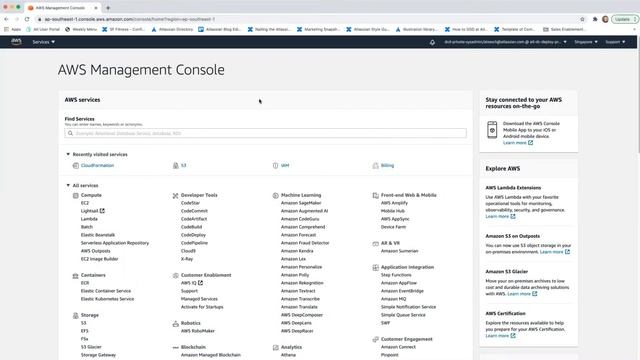Open Elastic Kubernetes Service
Screen dimensions: 640x360
(107, 299)
